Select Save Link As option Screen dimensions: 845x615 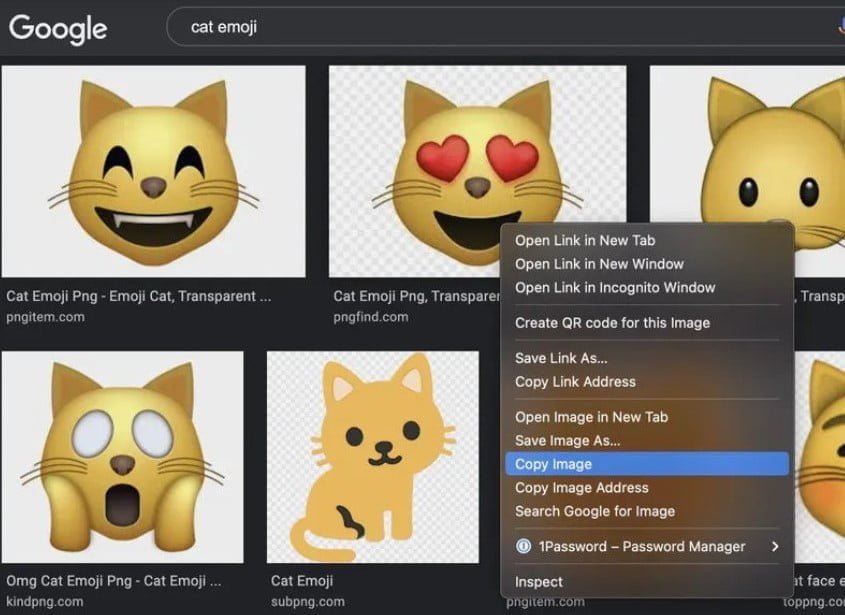tap(561, 358)
